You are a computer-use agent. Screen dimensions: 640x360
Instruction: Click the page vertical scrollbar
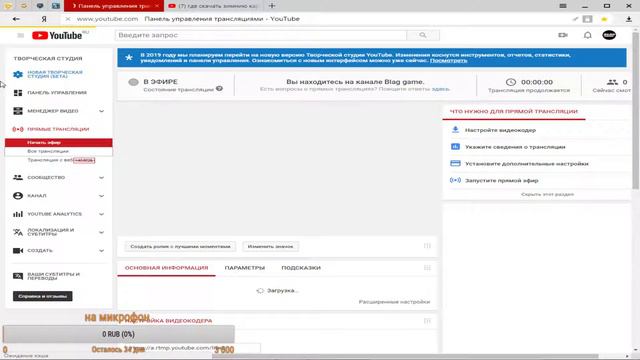[636, 110]
